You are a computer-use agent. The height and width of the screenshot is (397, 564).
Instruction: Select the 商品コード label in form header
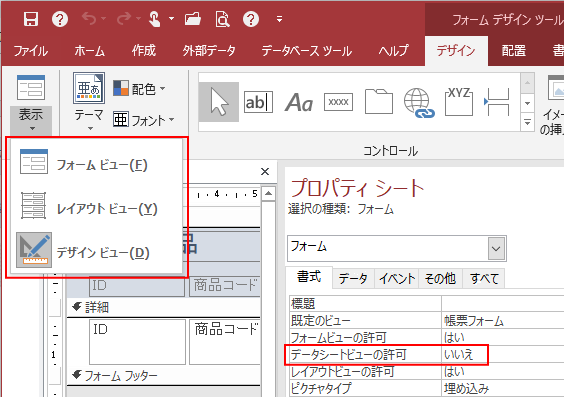[x=224, y=286]
